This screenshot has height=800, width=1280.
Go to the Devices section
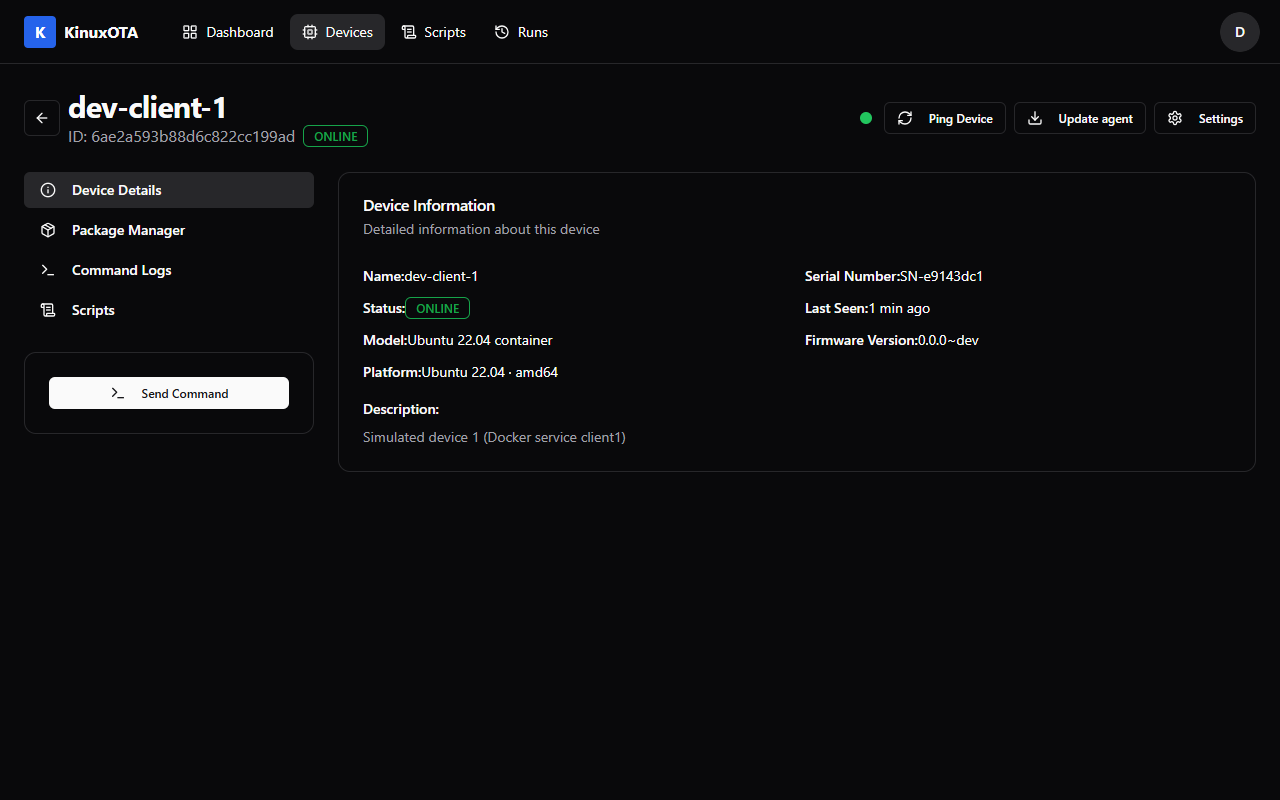337,32
